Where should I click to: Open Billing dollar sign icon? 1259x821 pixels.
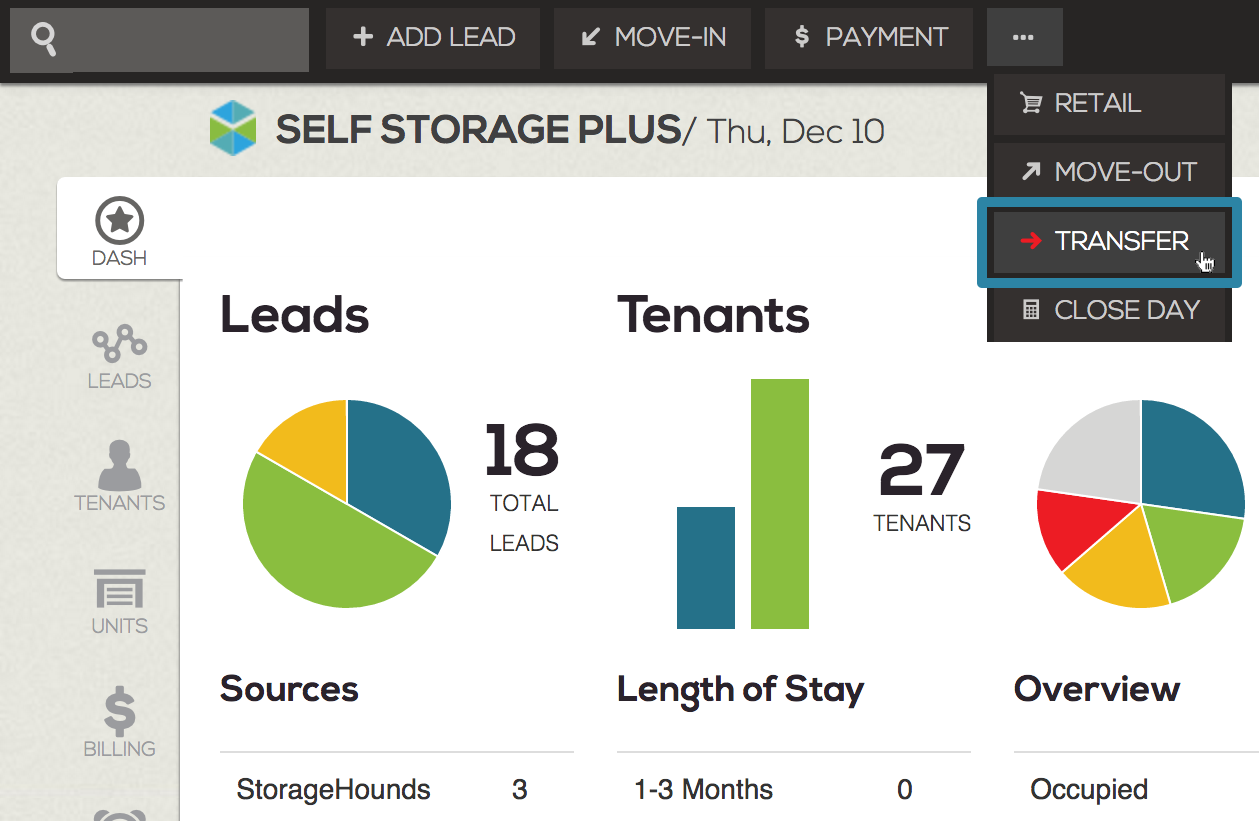(x=120, y=711)
